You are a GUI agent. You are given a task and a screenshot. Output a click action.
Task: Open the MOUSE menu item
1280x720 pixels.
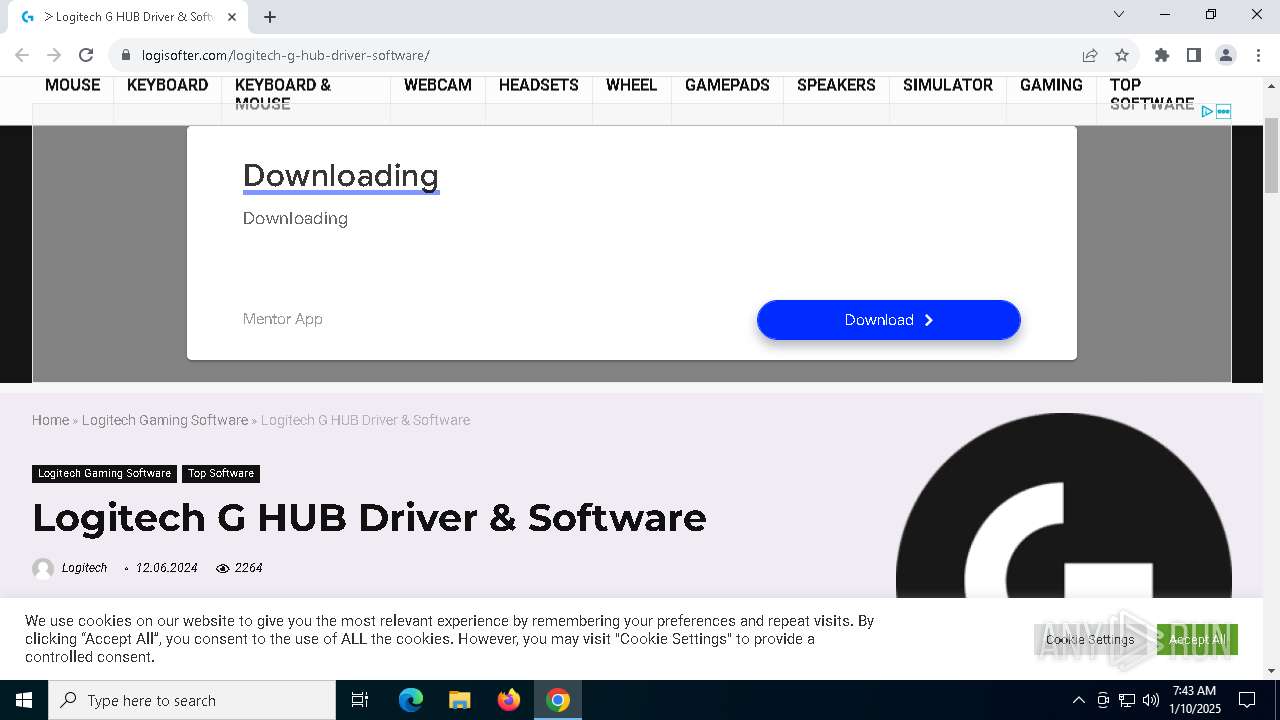73,85
